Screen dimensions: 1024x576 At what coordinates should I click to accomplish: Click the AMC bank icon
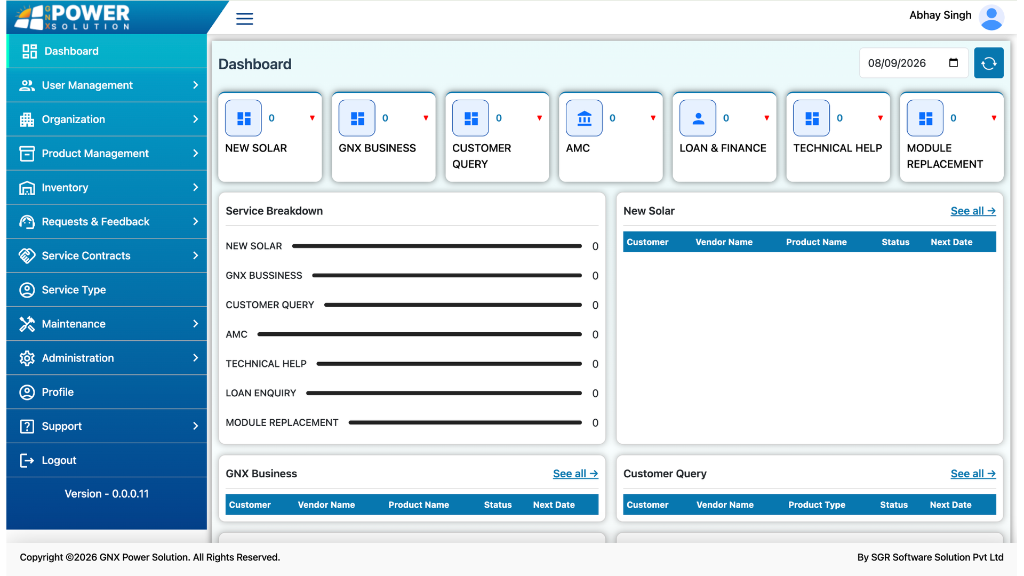584,118
